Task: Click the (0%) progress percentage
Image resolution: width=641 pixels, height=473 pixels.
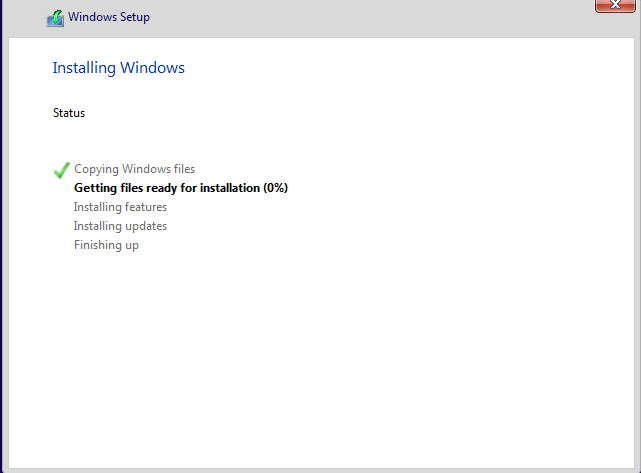Action: pyautogui.click(x=276, y=188)
